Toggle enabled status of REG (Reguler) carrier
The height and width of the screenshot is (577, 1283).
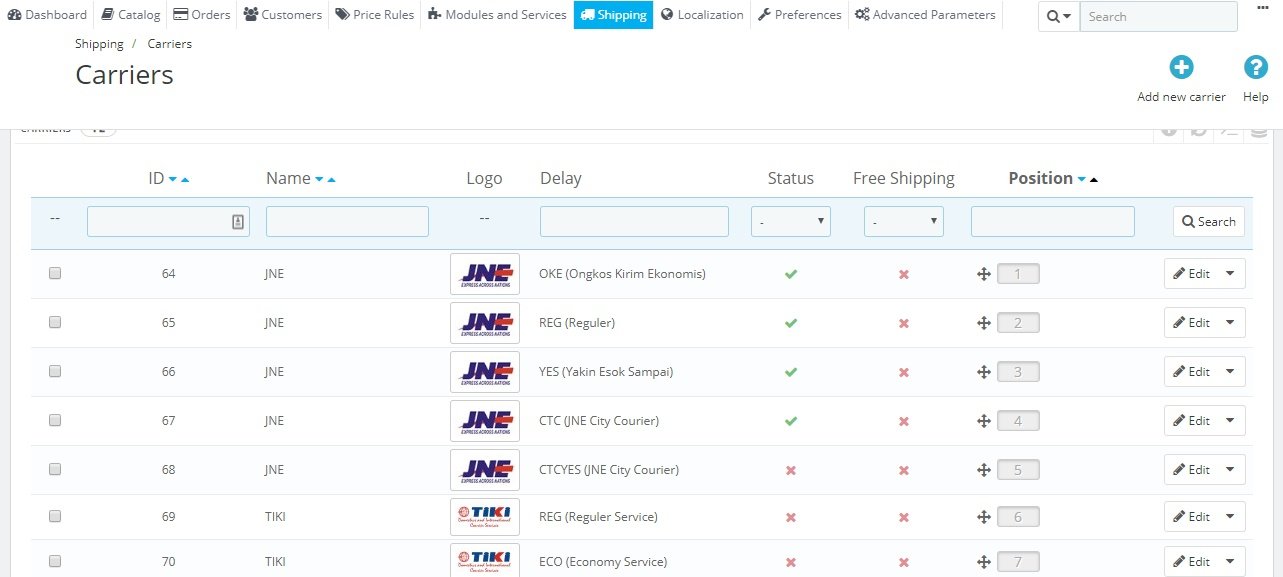click(x=791, y=323)
